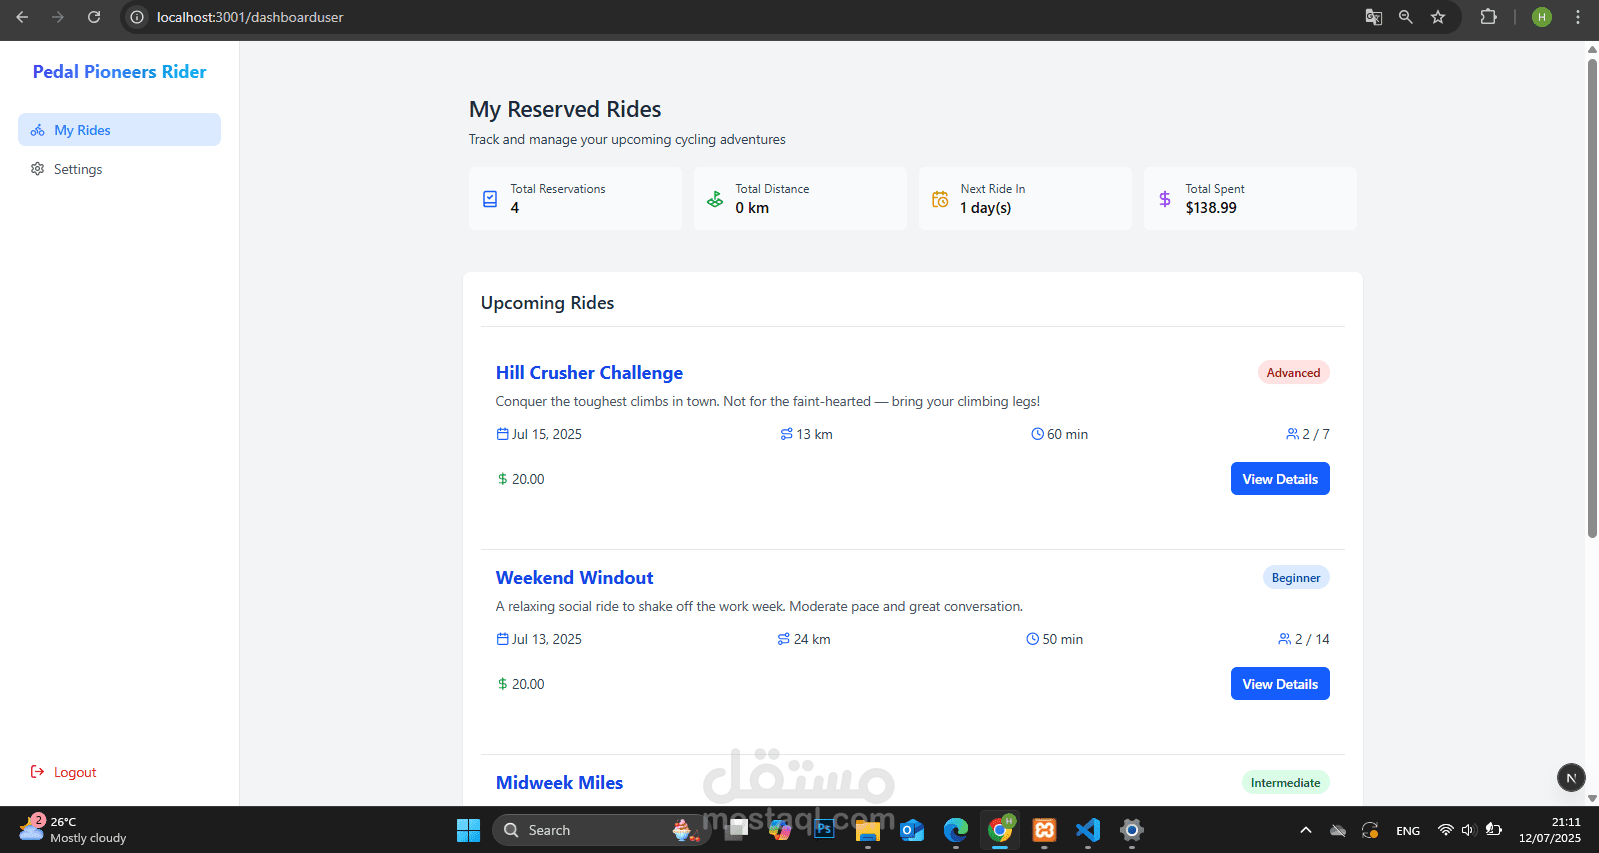Click the Total Reservations checklist icon
This screenshot has width=1599, height=853.
pos(490,199)
